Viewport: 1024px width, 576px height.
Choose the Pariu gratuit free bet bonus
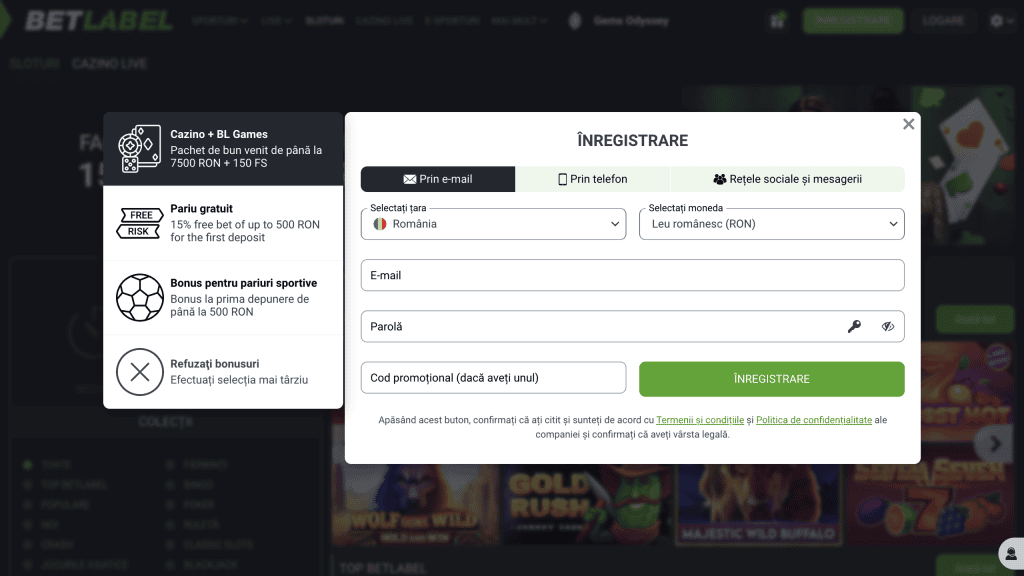click(x=223, y=223)
